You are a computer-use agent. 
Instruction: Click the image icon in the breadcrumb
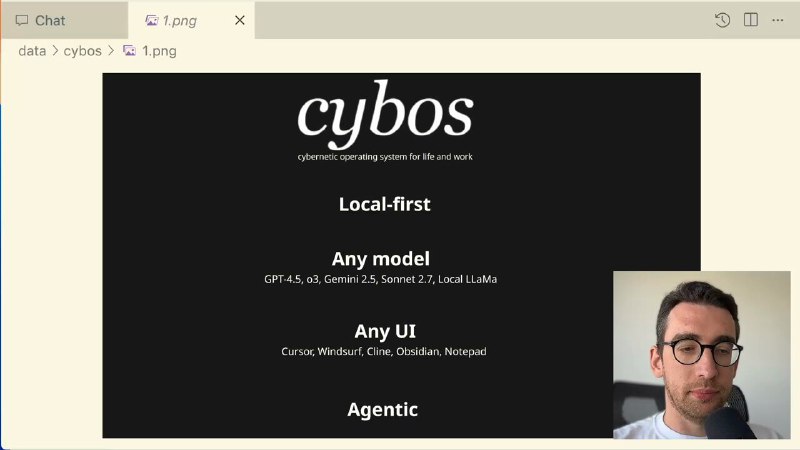[x=130, y=51]
